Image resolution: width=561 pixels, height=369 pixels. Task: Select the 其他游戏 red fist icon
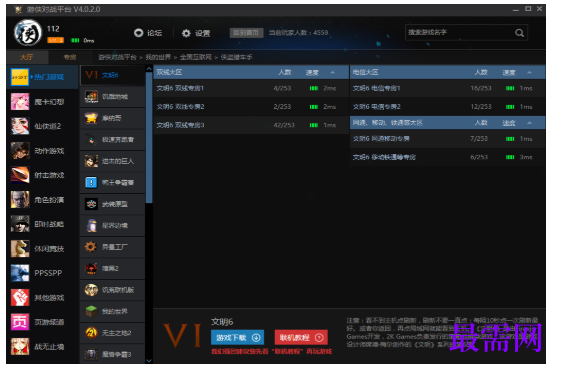pyautogui.click(x=20, y=298)
